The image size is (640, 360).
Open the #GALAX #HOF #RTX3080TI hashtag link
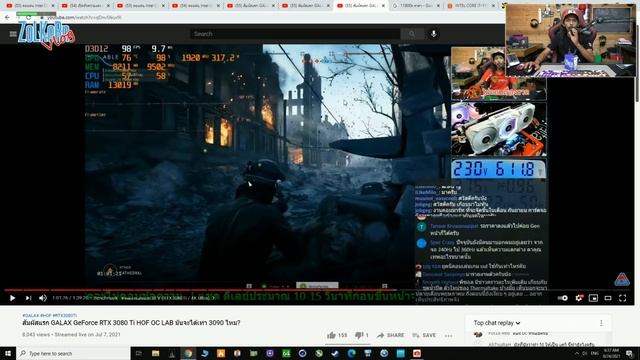pyautogui.click(x=49, y=316)
